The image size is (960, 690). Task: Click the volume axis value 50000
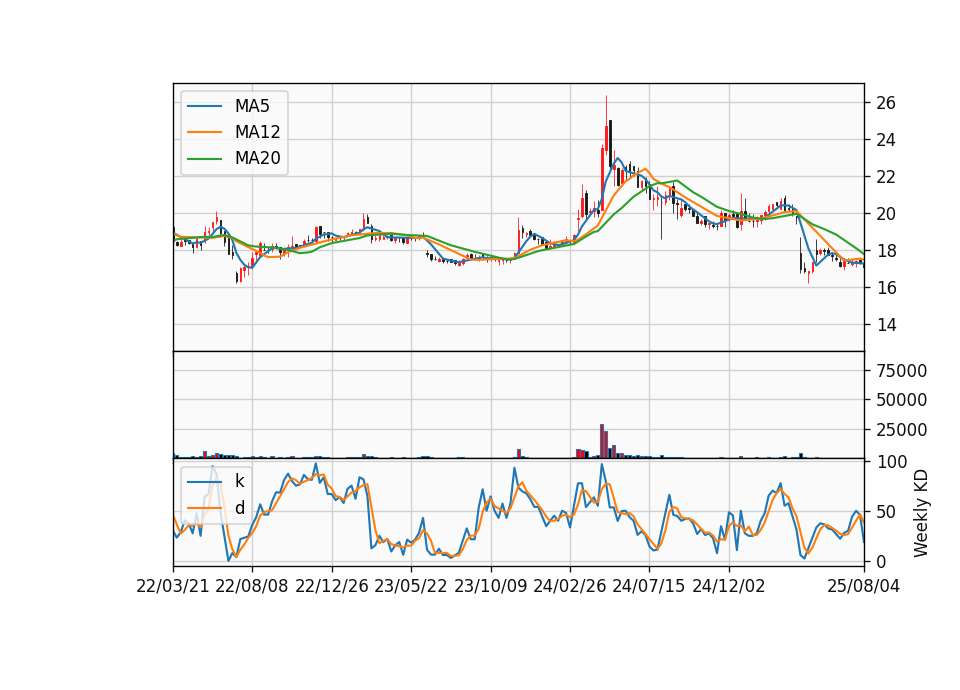coord(902,400)
